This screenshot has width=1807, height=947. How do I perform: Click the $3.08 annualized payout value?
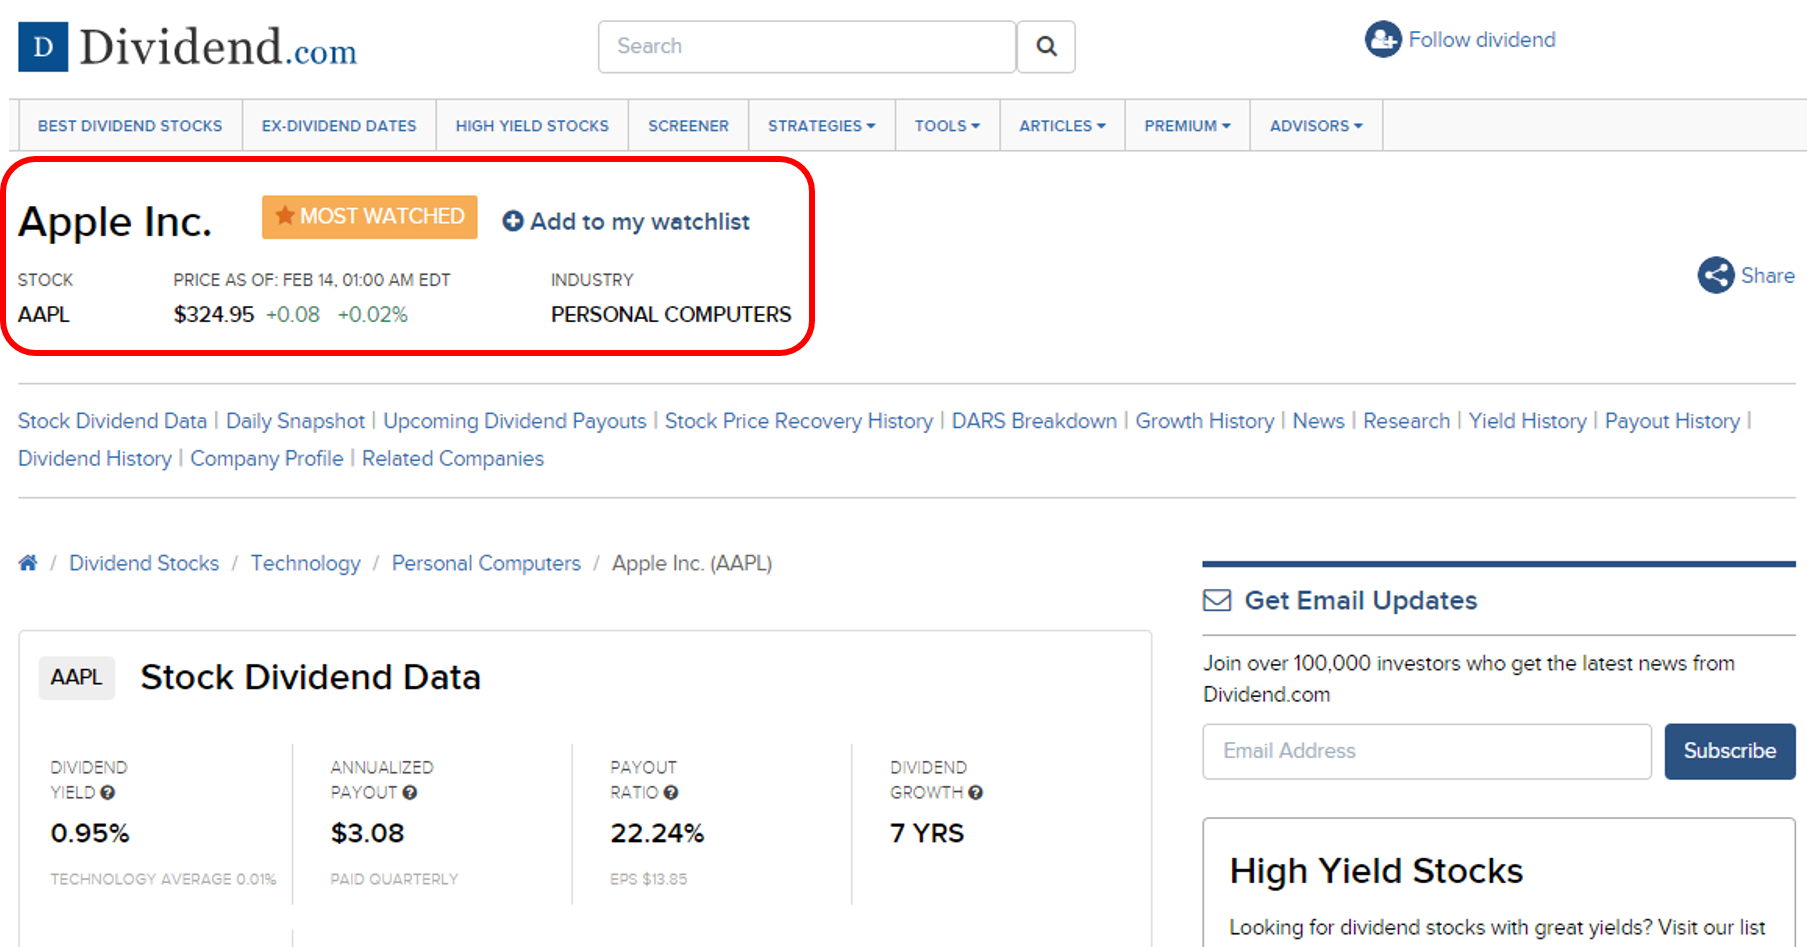(368, 833)
